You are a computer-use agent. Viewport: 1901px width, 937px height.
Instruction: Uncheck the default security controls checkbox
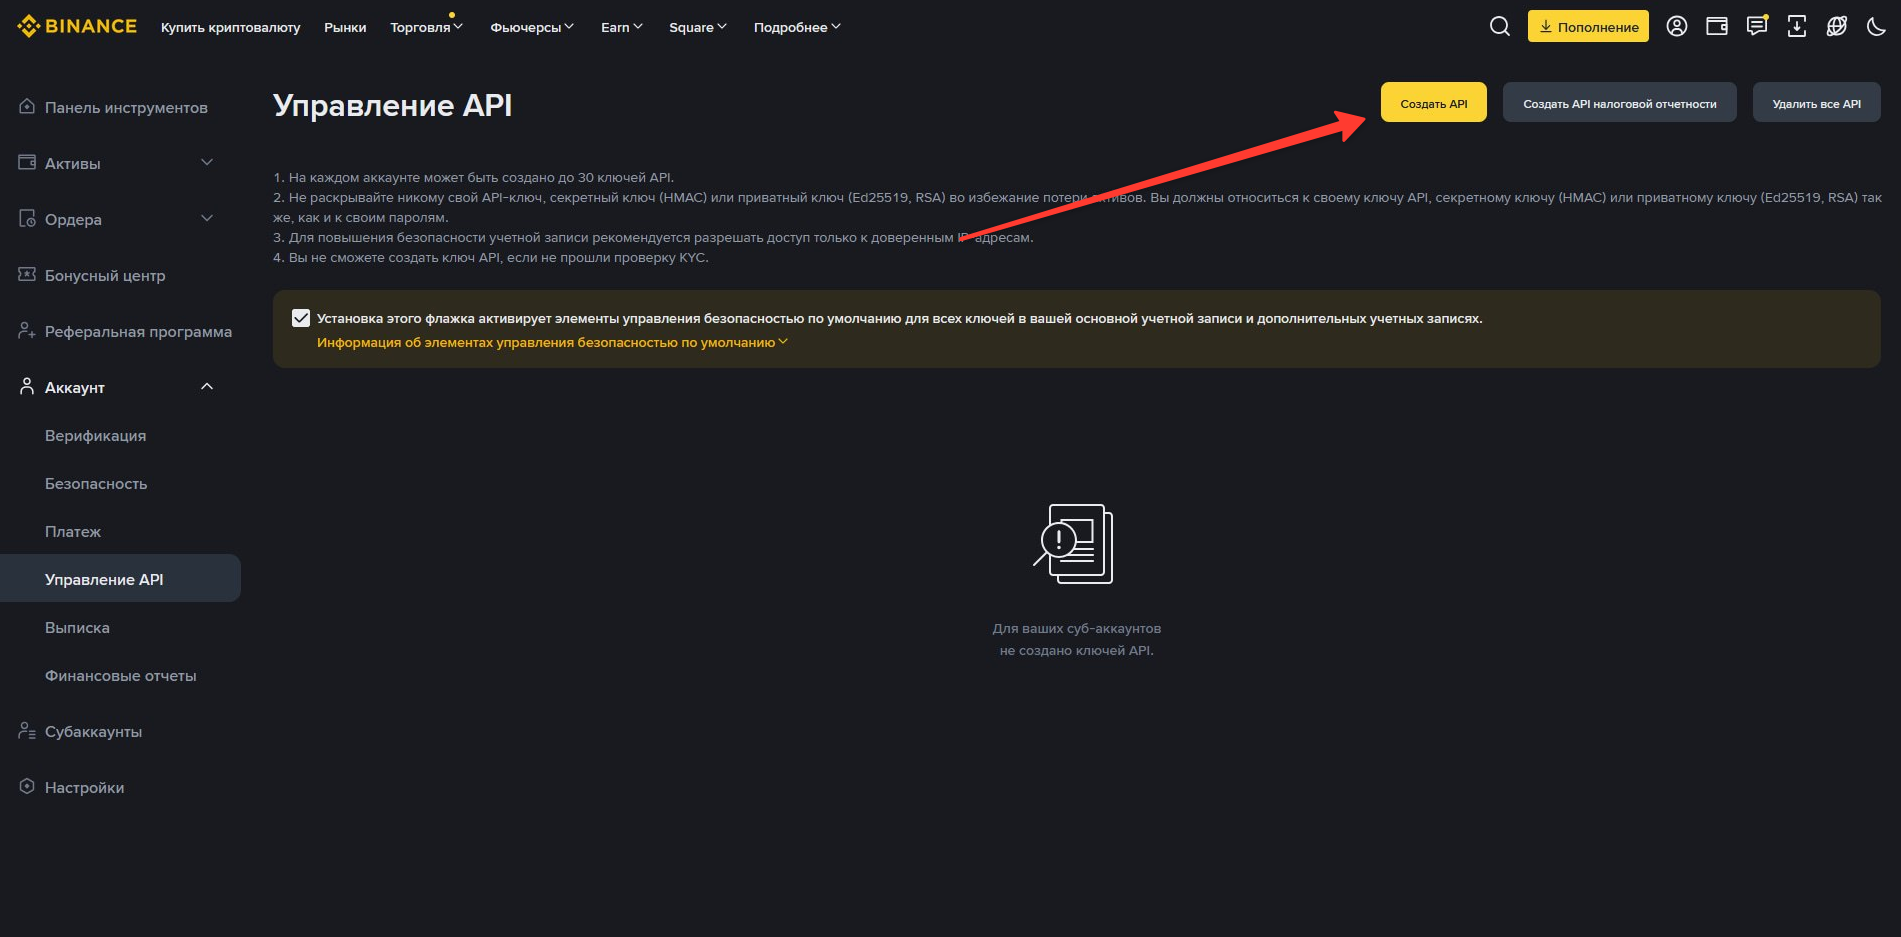point(301,318)
